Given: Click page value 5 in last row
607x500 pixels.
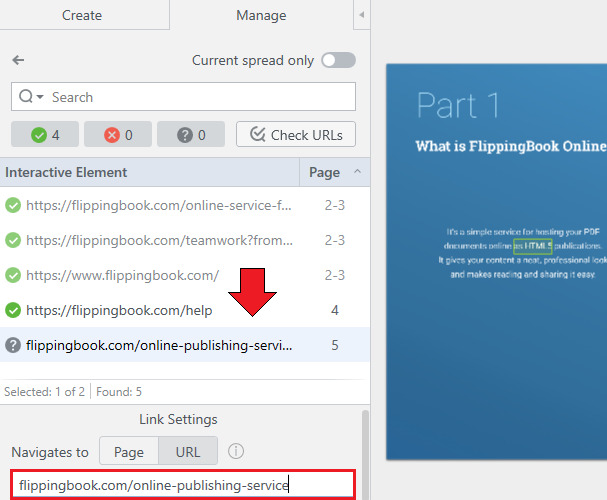Looking at the screenshot, I should tap(334, 345).
